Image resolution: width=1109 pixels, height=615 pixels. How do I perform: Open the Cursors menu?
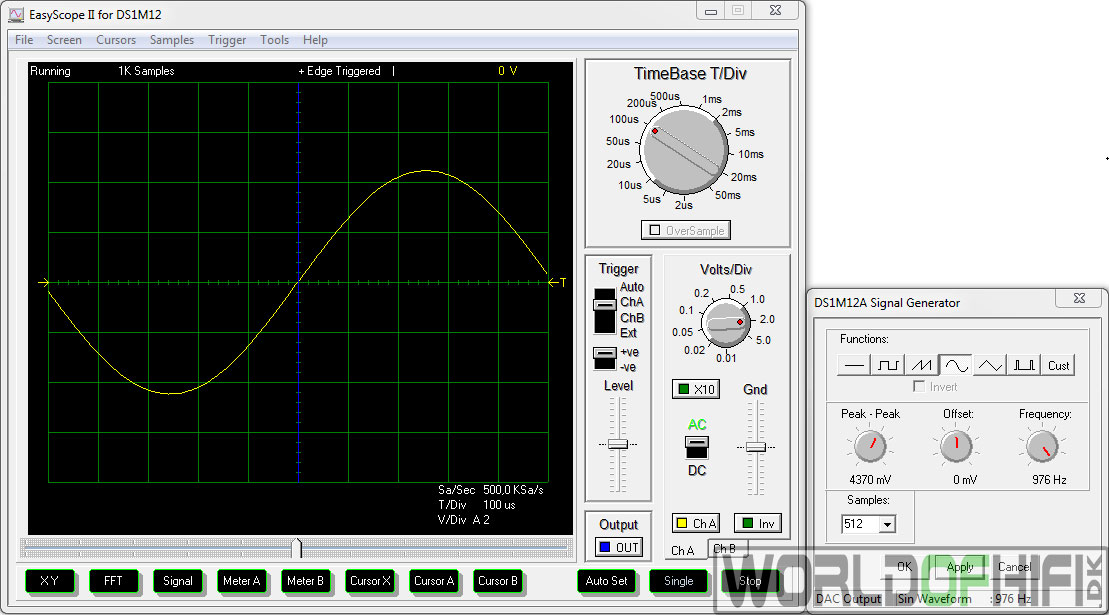[116, 40]
